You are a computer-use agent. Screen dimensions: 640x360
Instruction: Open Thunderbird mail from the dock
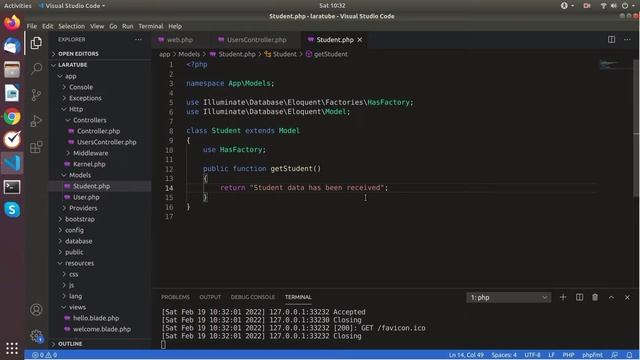pos(12,46)
